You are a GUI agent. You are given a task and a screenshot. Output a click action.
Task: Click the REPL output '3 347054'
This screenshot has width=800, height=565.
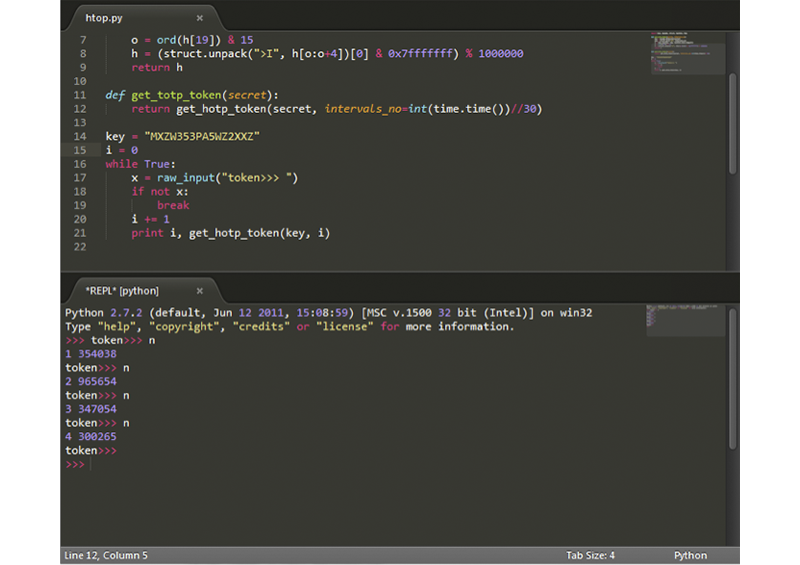(x=91, y=409)
